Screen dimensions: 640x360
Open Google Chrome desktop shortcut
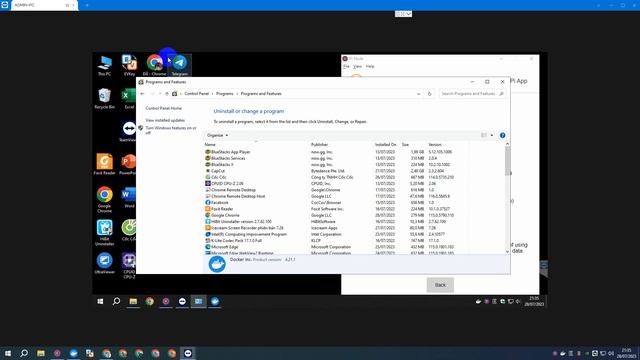point(104,200)
